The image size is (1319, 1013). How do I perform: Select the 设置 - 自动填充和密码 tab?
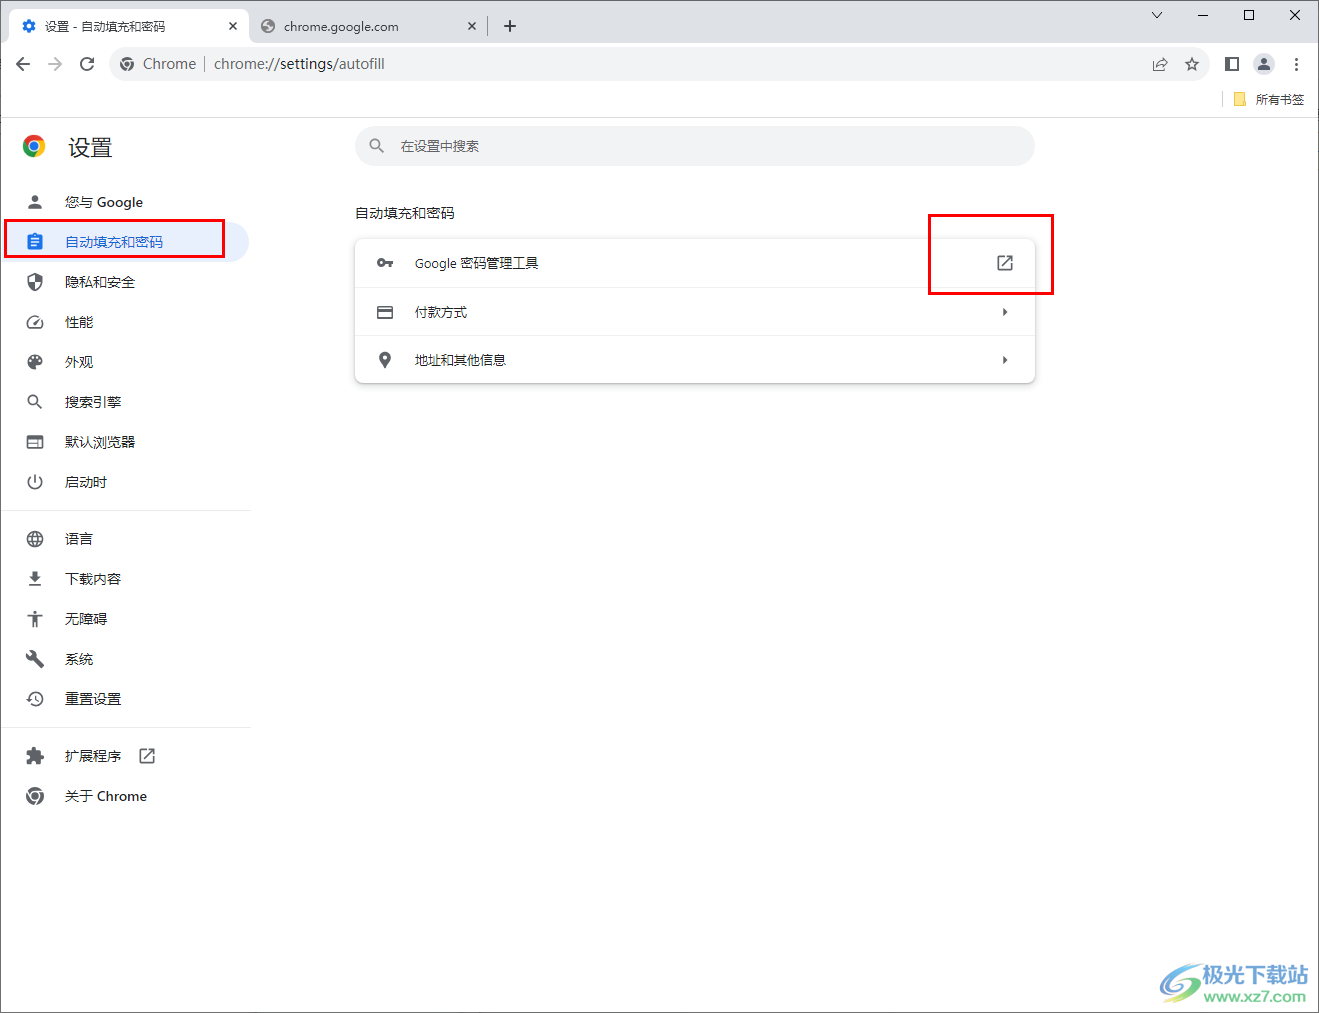(x=128, y=26)
